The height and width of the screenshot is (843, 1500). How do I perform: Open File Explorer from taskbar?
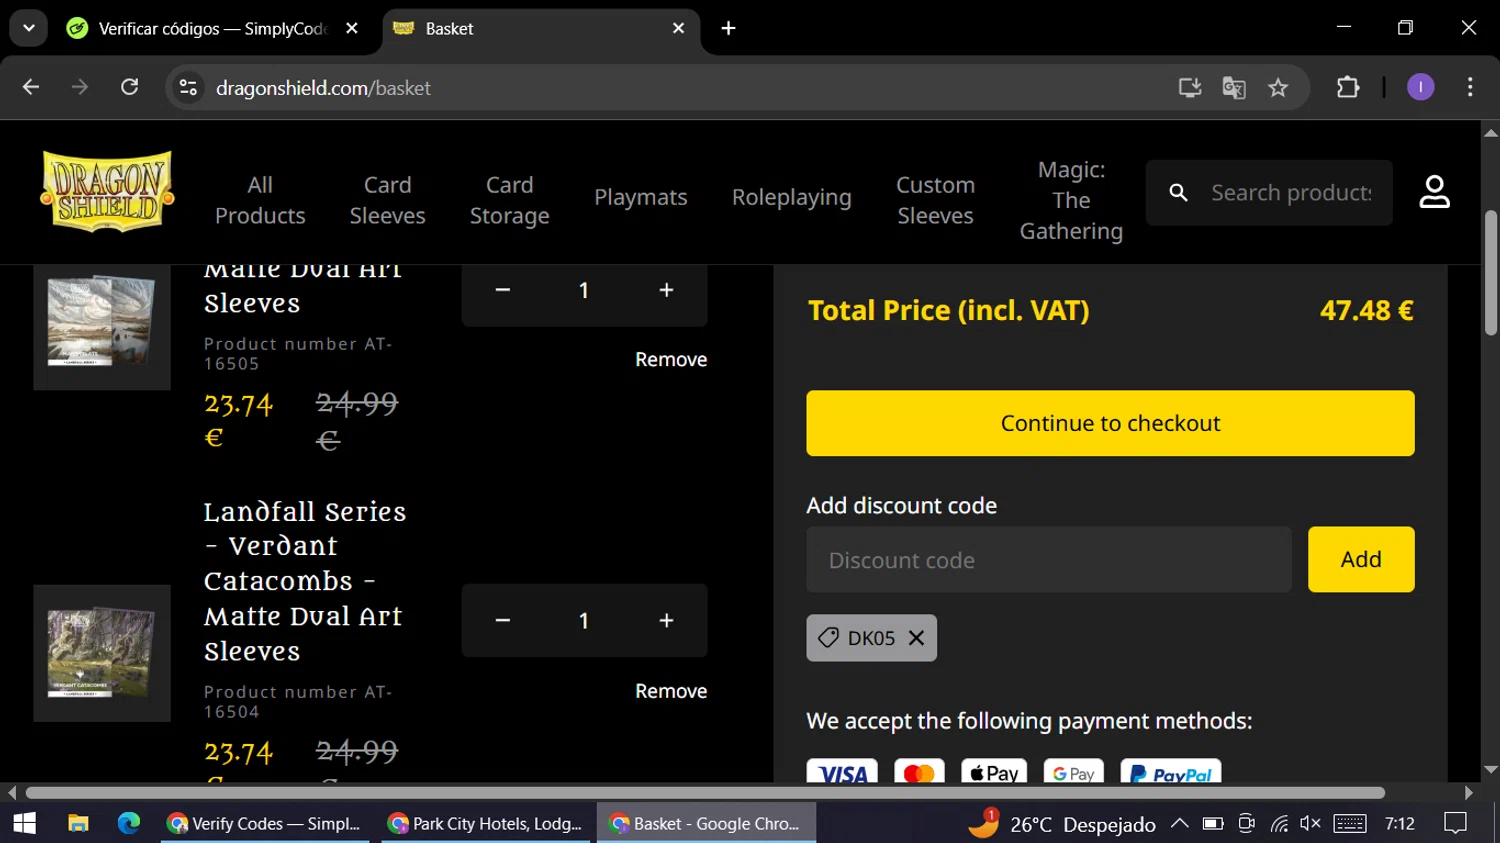tap(78, 823)
